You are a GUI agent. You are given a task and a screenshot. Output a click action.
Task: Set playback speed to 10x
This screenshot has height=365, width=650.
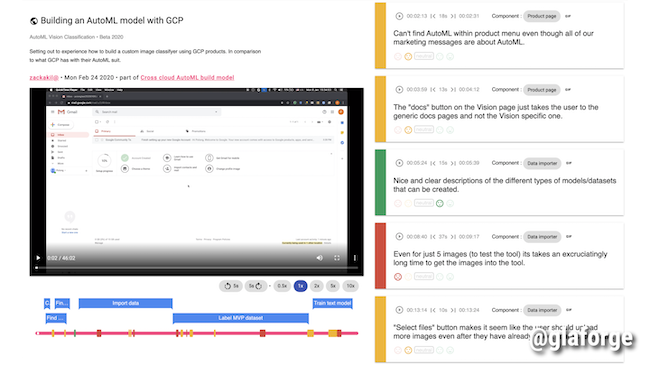351,286
